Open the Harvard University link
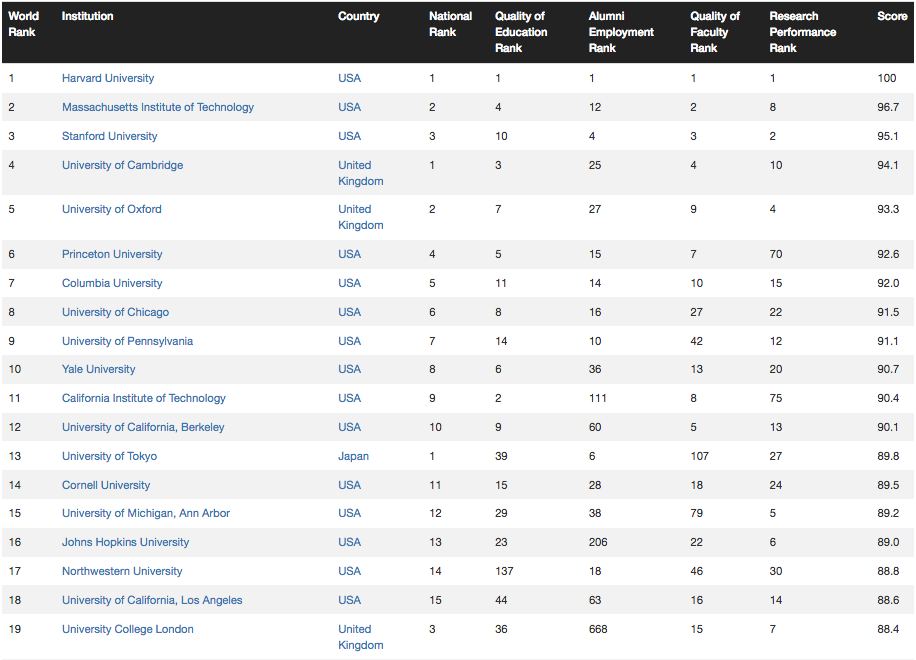The width and height of the screenshot is (916, 660). click(108, 78)
